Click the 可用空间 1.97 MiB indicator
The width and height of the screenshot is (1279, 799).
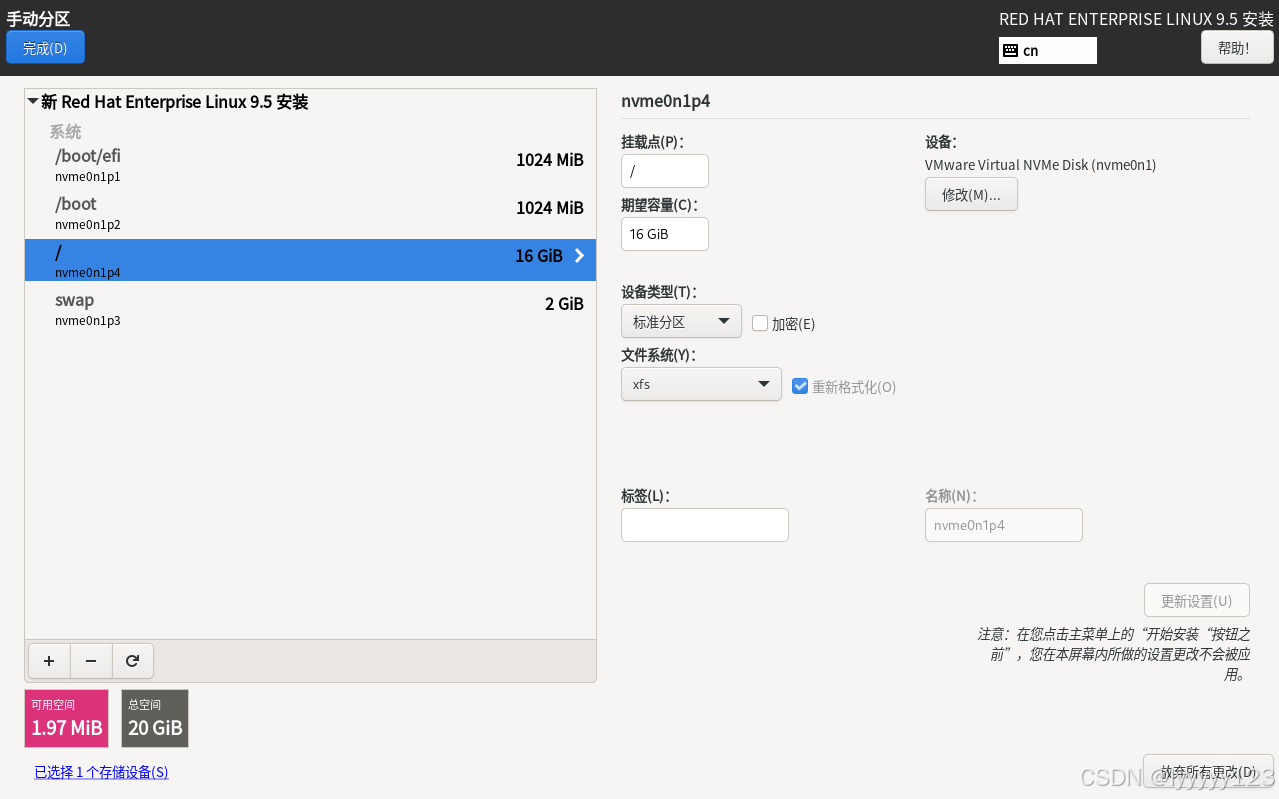coord(66,718)
